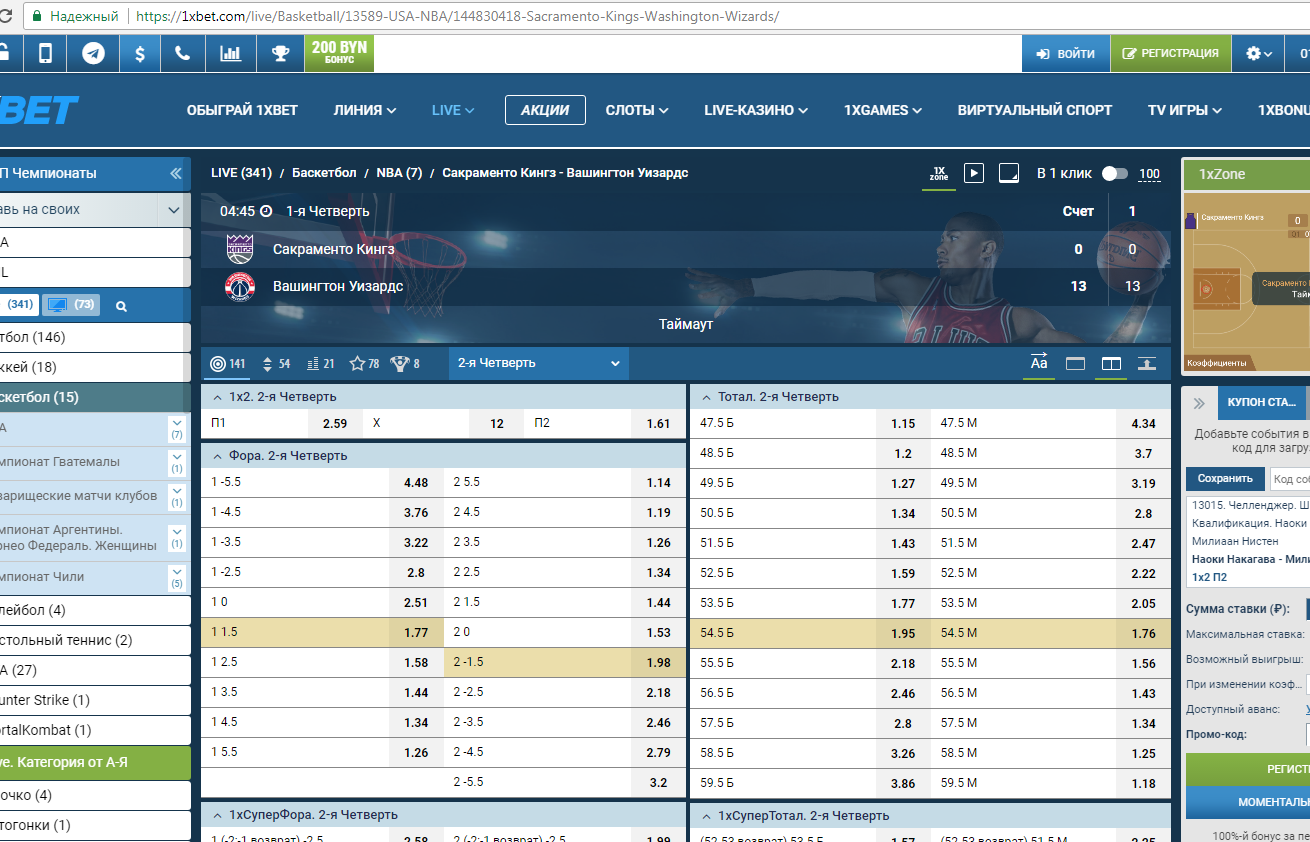Viewport: 1310px width, 842px height.
Task: Switch to single column layout icon
Action: (x=1075, y=364)
